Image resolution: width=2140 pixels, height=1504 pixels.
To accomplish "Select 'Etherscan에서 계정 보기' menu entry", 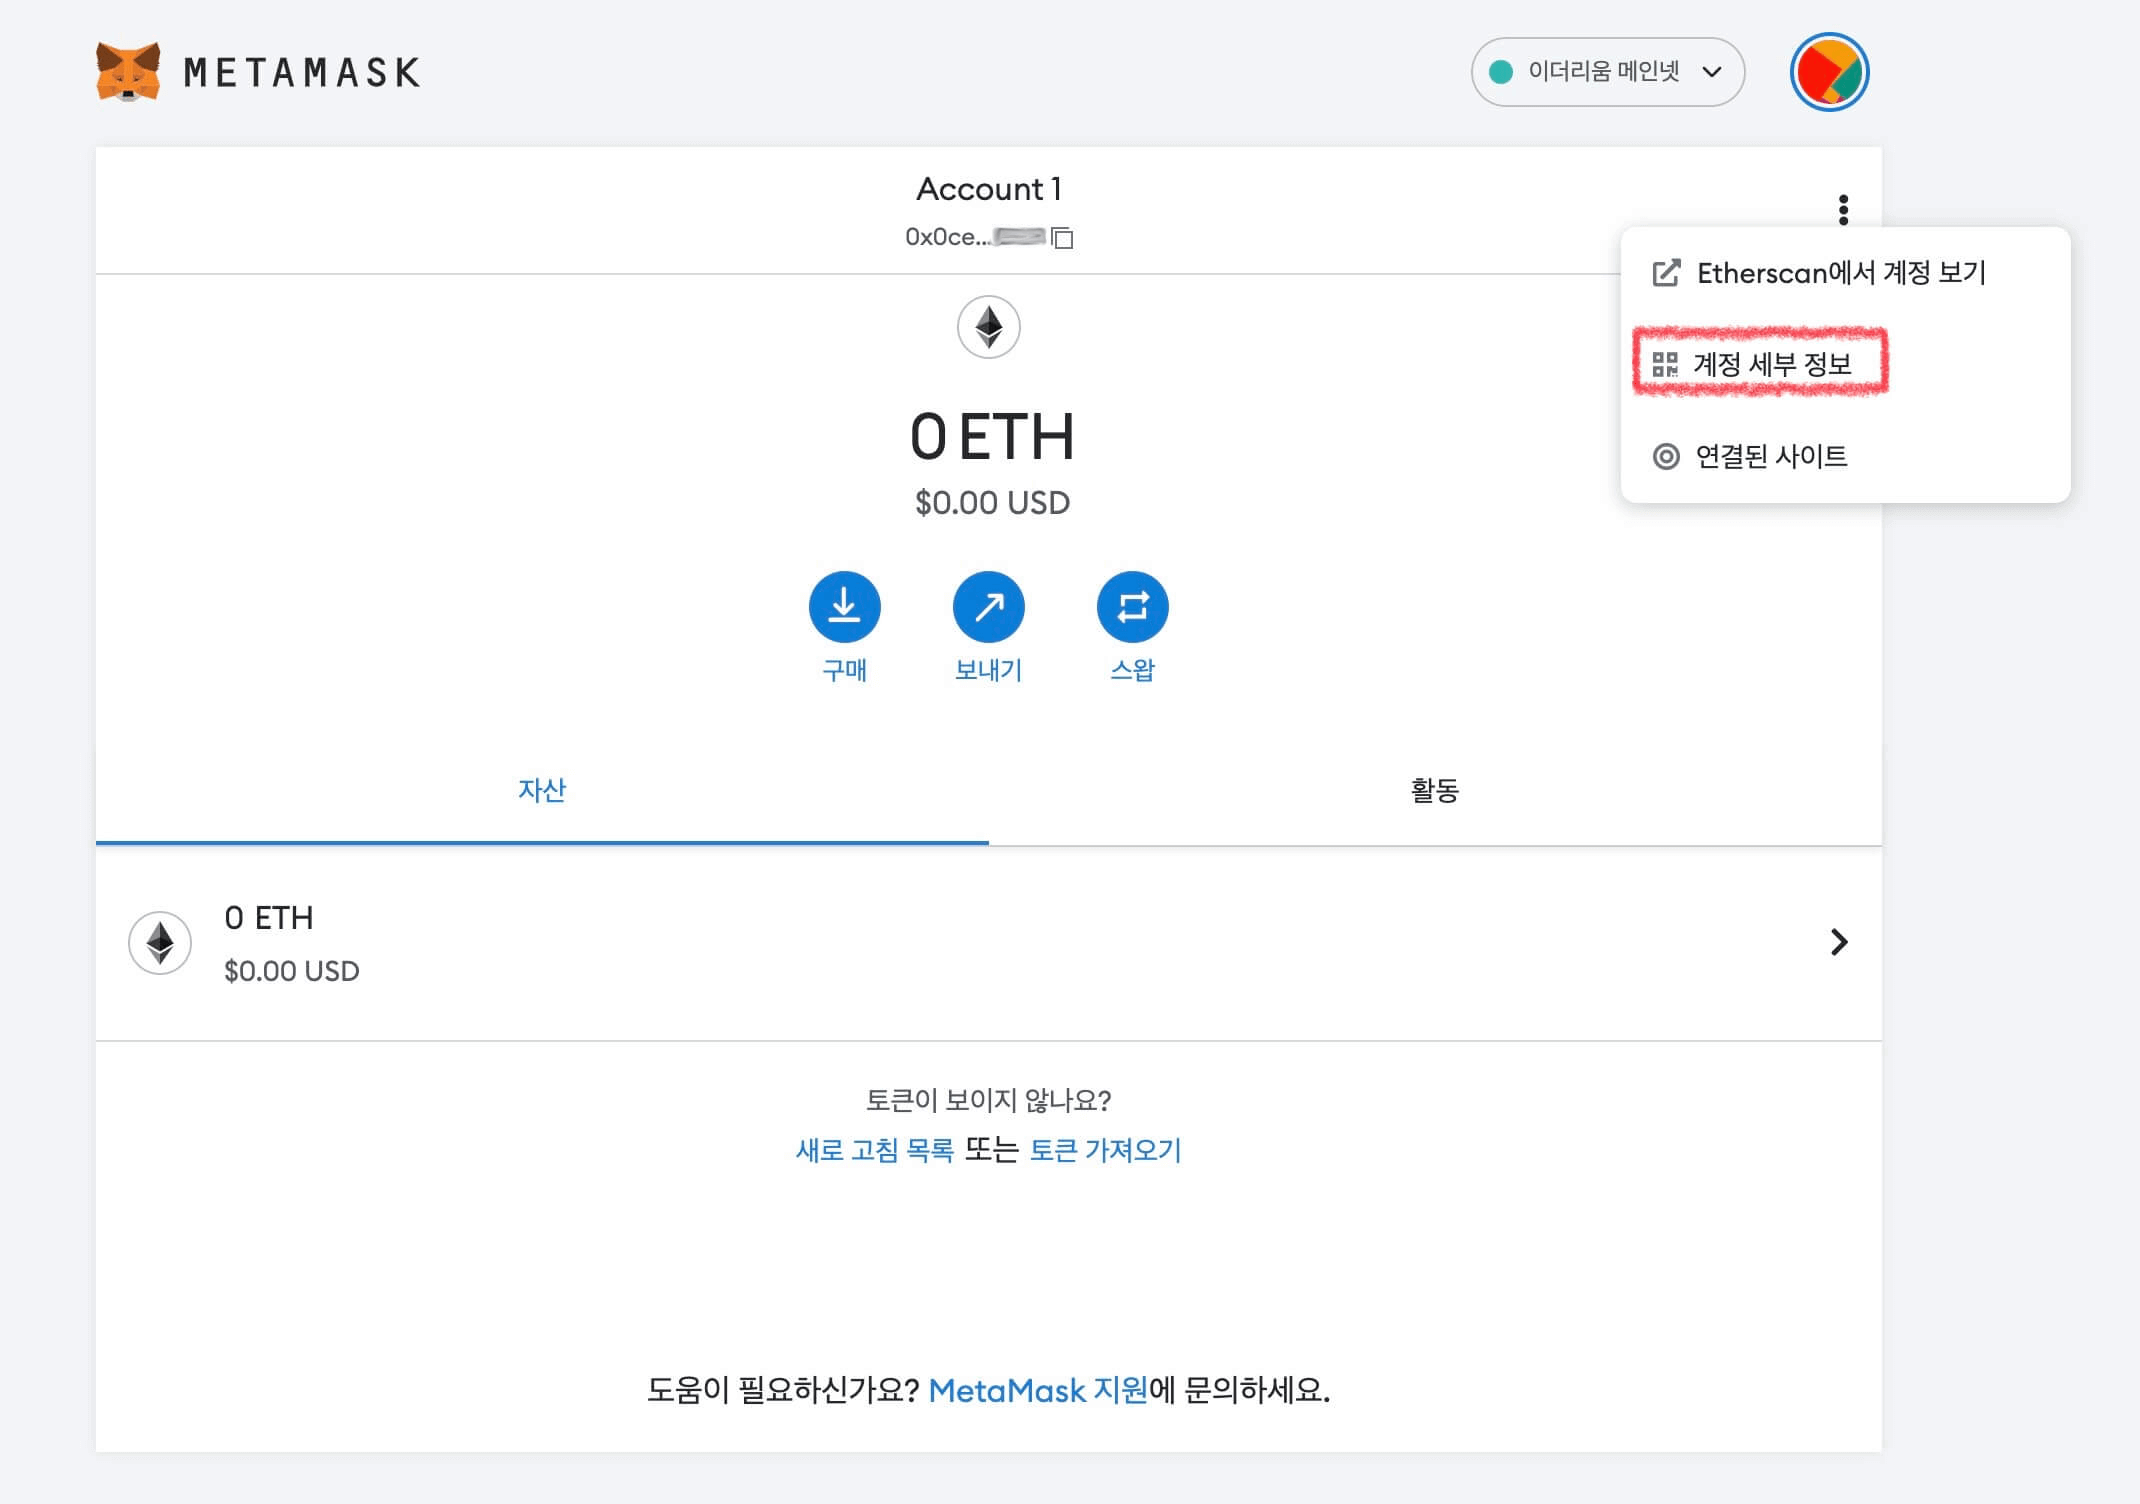I will click(1845, 273).
